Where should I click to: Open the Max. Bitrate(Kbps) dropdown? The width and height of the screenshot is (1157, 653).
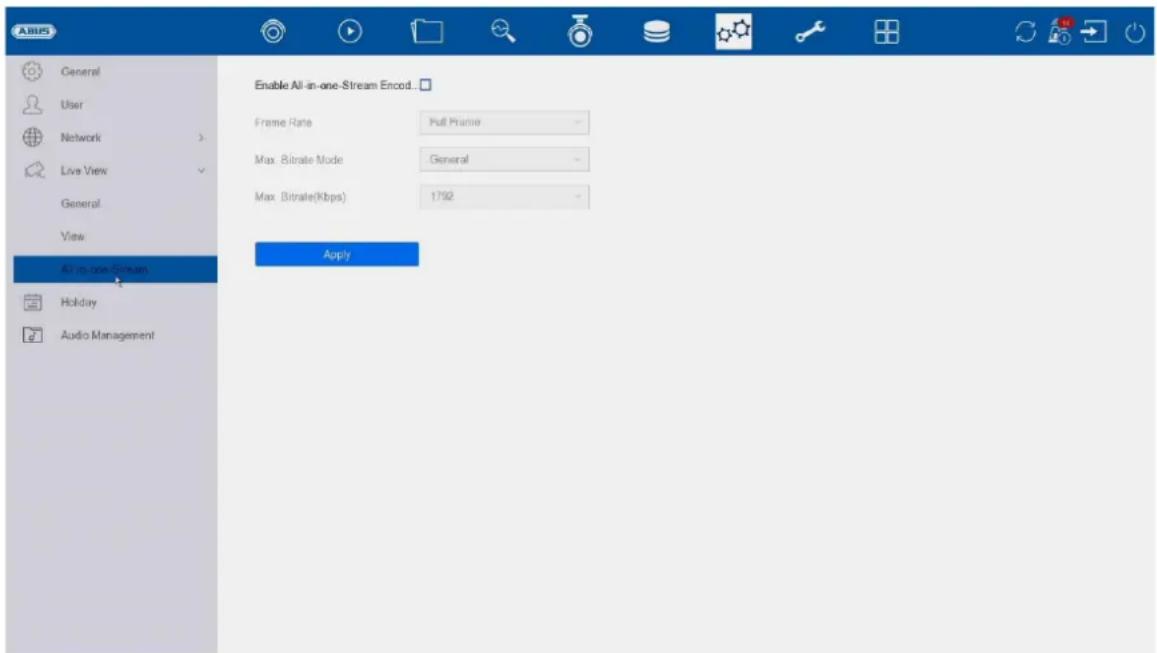(x=504, y=196)
